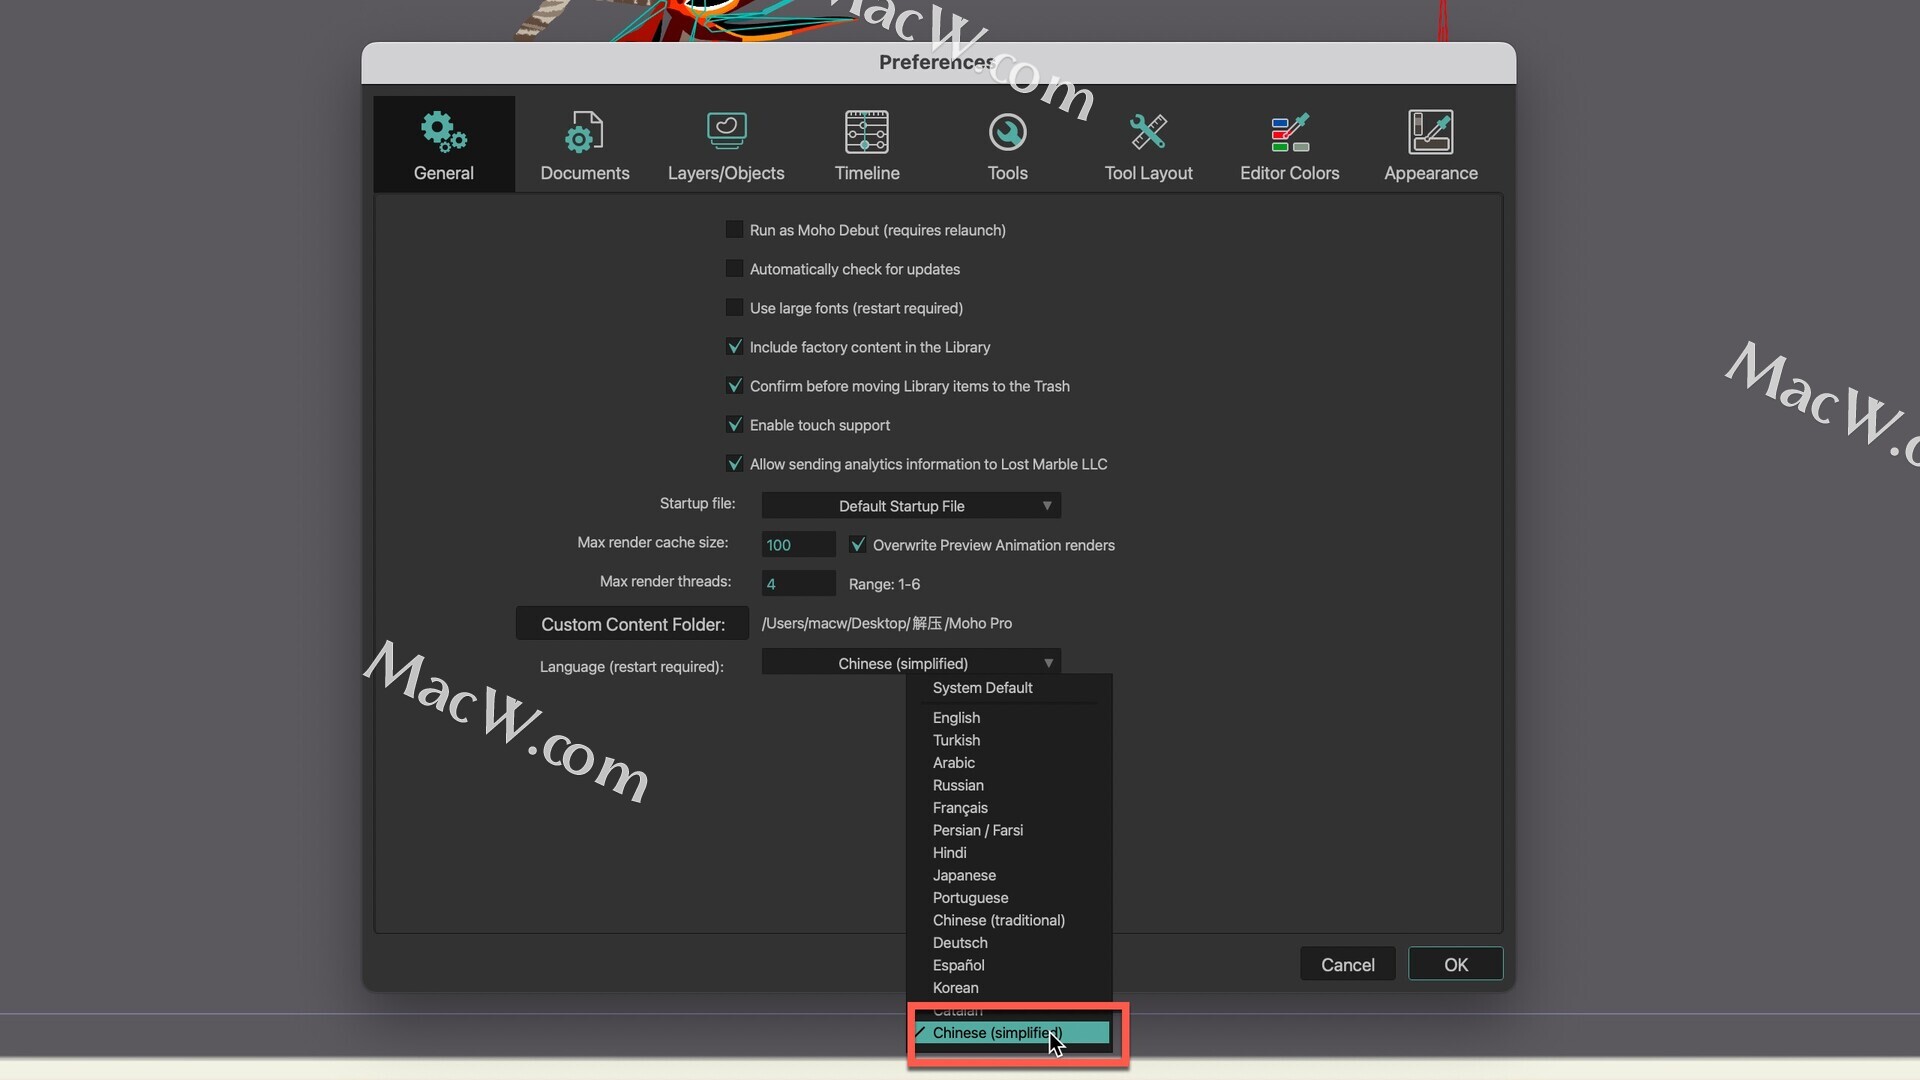Toggle Overwrite Preview Animation renders checkbox
This screenshot has height=1080, width=1920.
(x=857, y=544)
